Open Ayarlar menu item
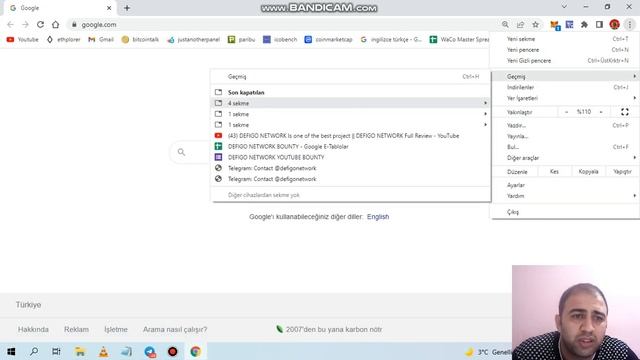640x360 pixels. point(566,185)
